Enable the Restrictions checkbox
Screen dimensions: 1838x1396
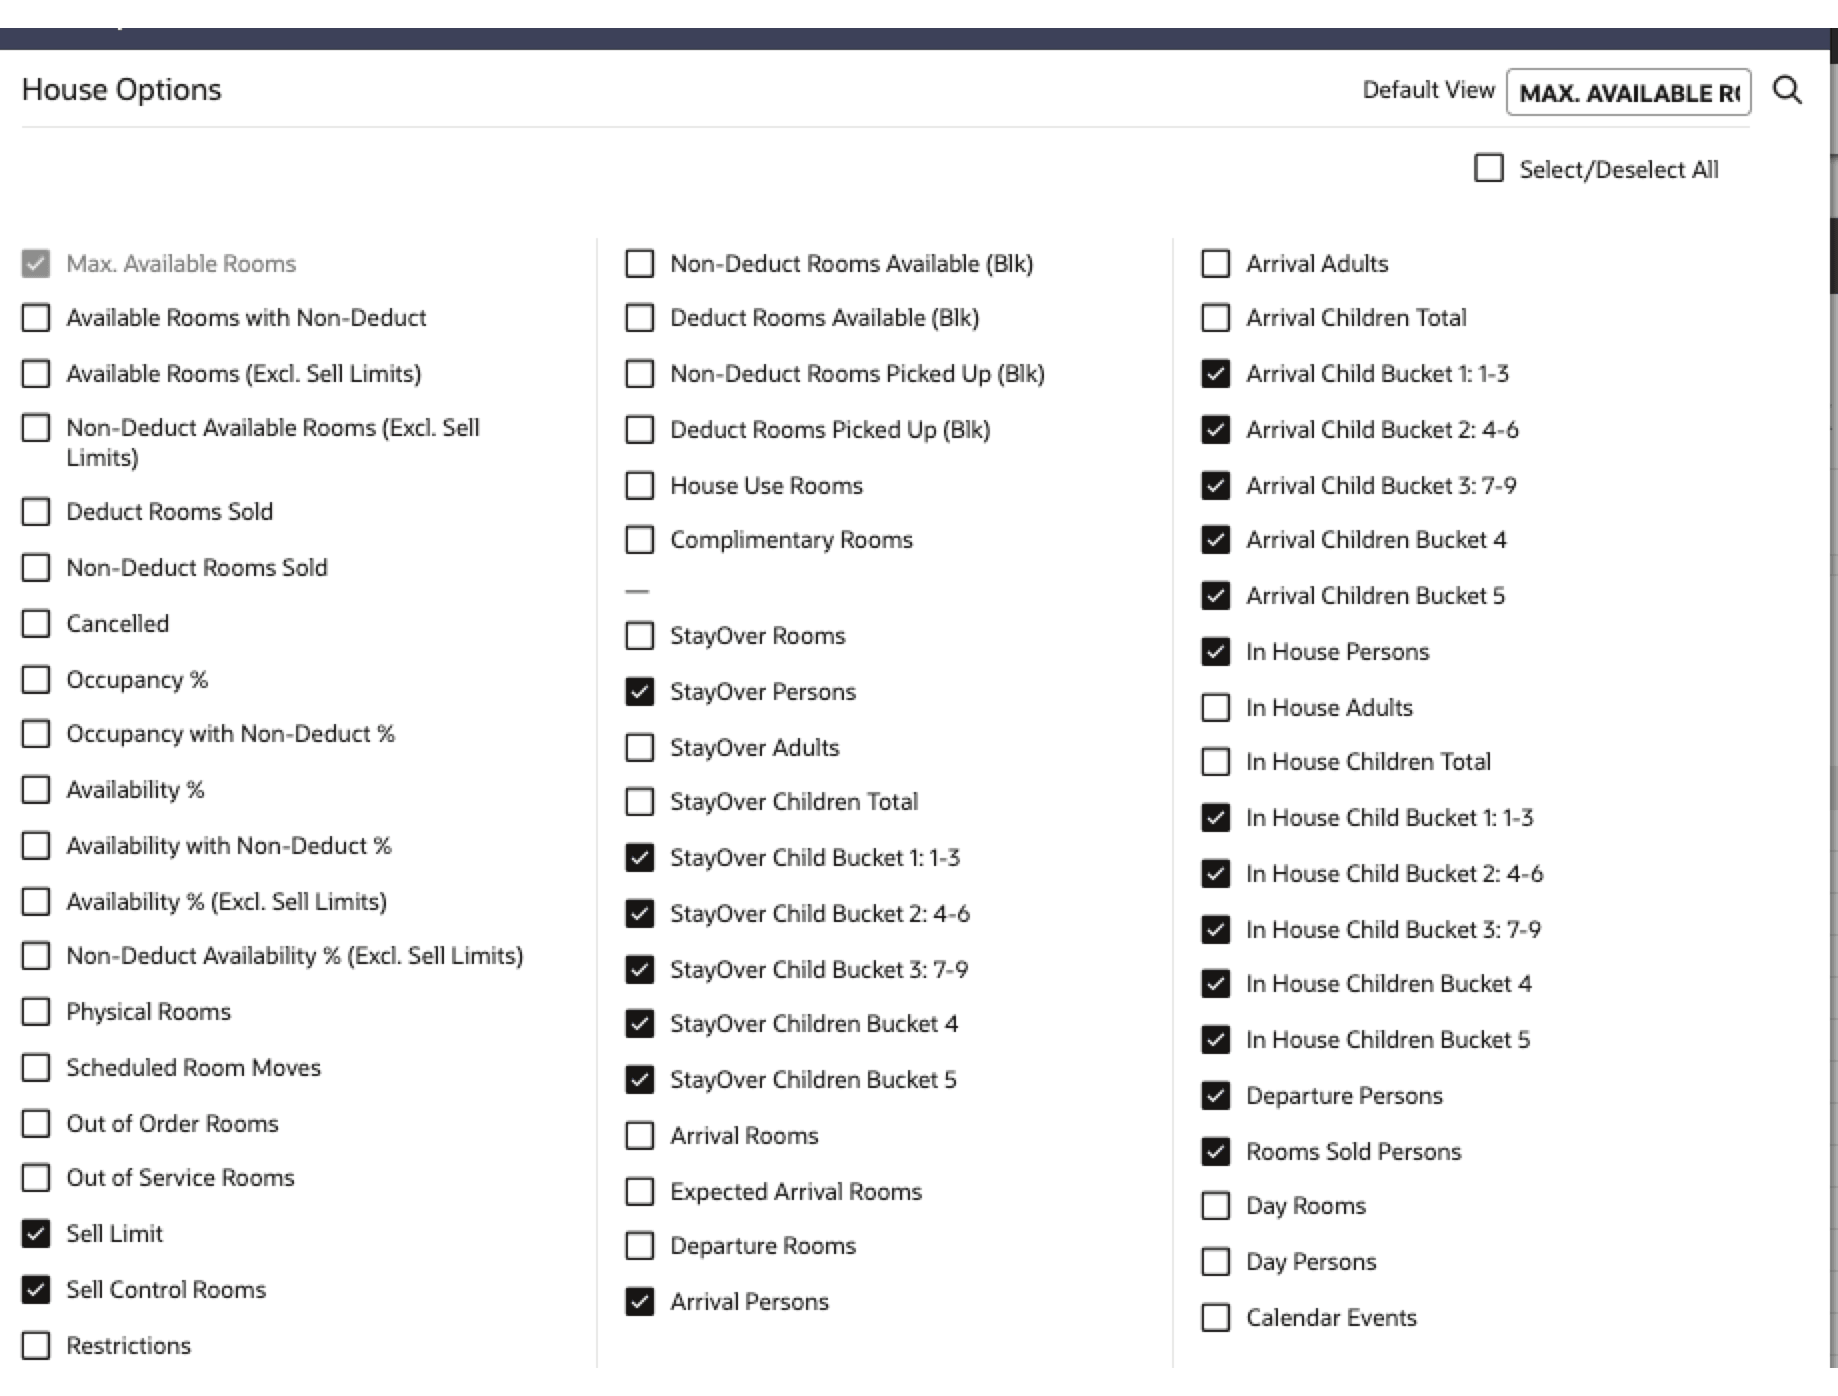click(36, 1346)
